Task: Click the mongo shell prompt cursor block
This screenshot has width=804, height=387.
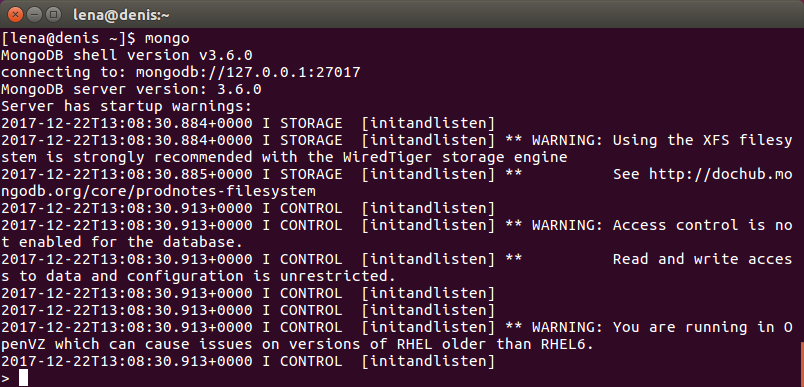Action: click(x=24, y=378)
